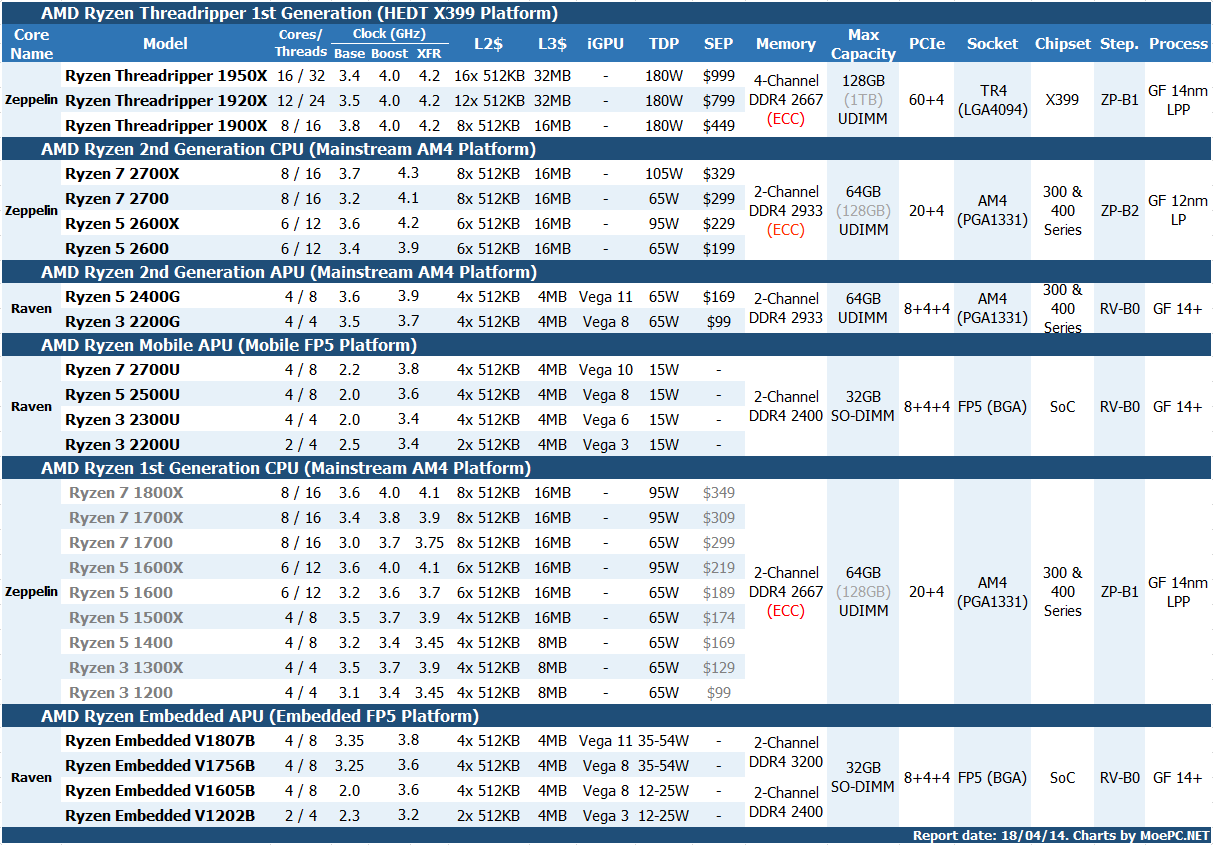Viewport: 1213px width, 845px height.
Task: Click the Ryzen 5 2500U row label
Action: [x=123, y=395]
